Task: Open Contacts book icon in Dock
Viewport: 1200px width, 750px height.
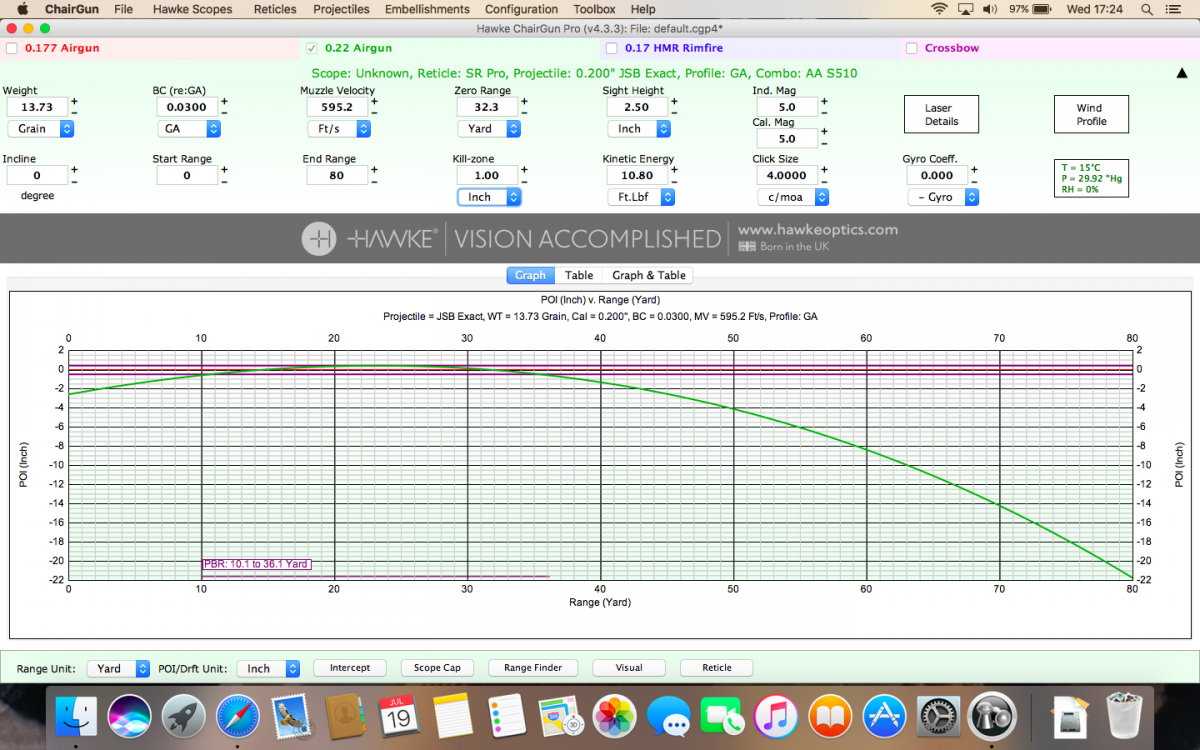Action: (x=345, y=716)
